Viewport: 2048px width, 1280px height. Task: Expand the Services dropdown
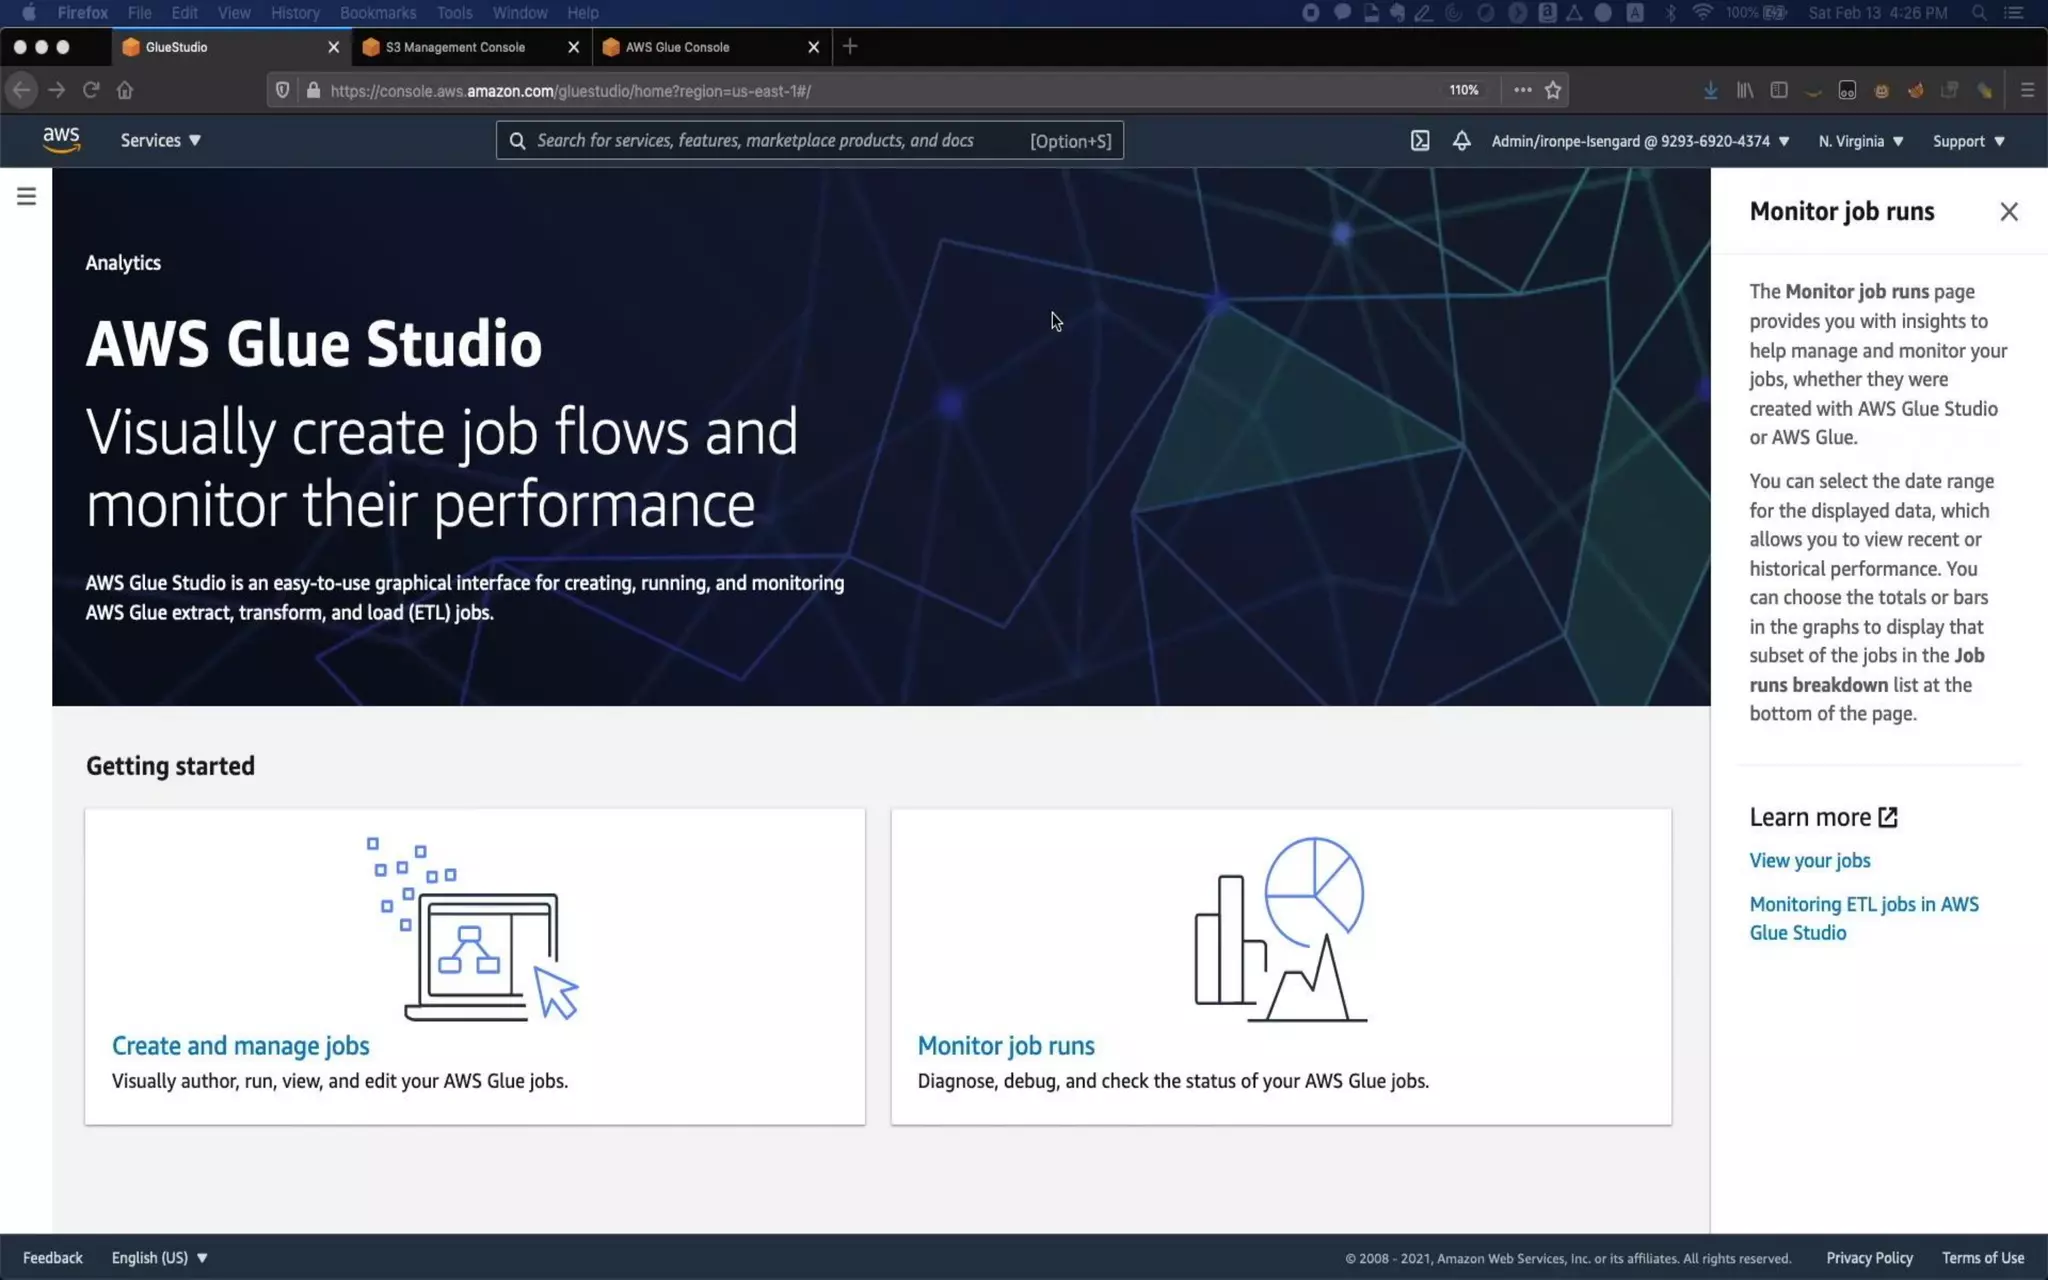[x=161, y=141]
